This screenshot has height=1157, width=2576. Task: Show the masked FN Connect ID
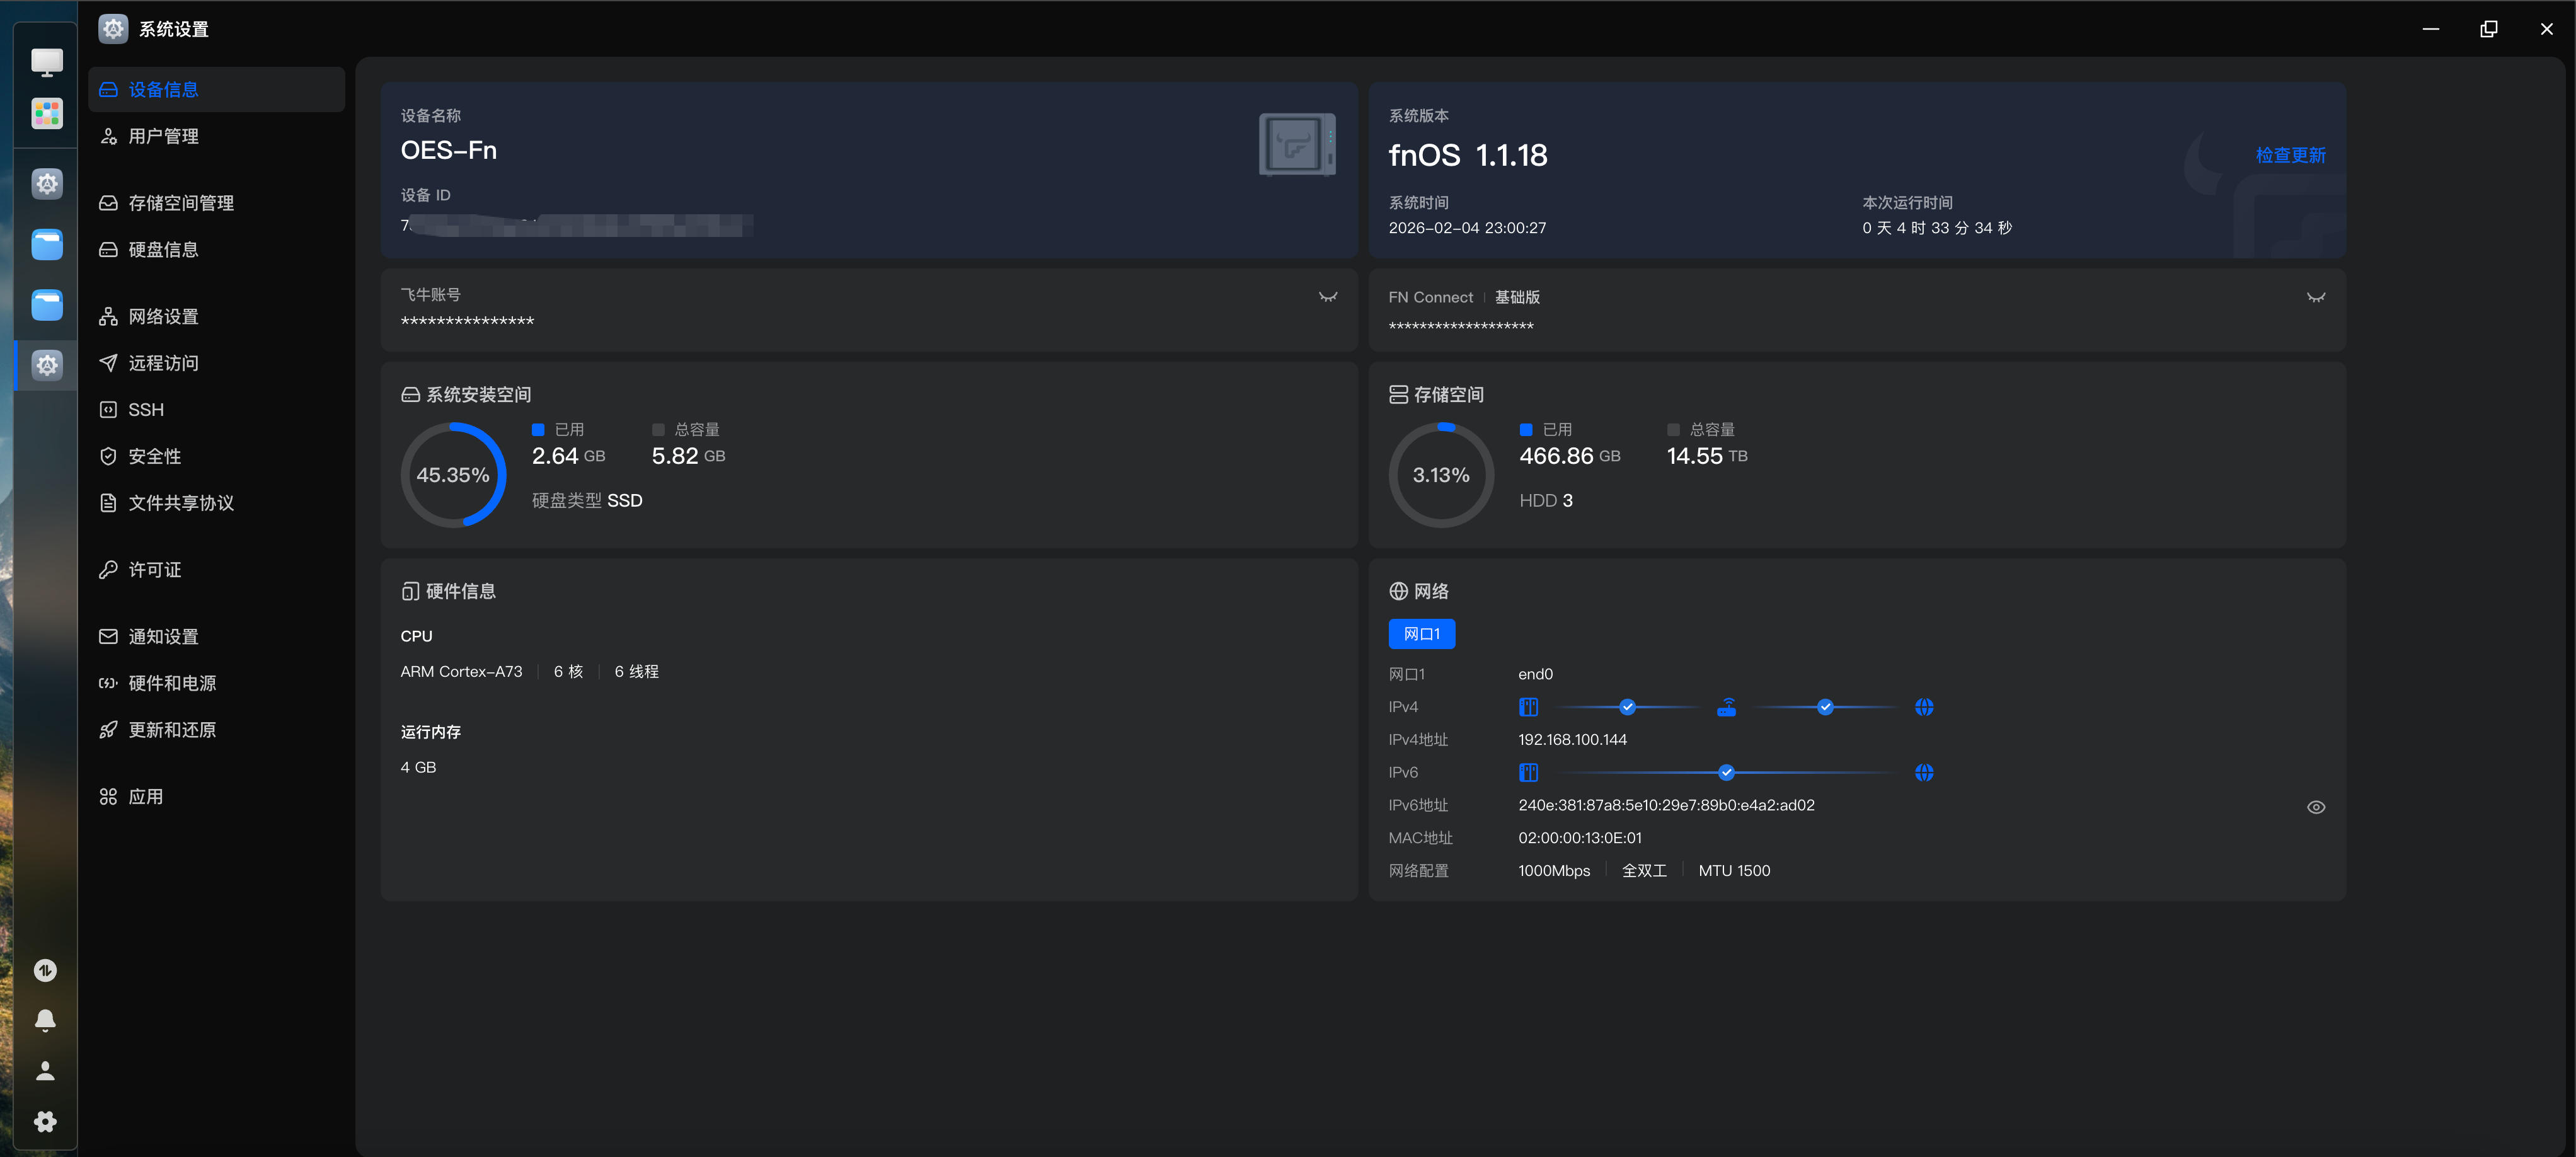coord(2315,298)
